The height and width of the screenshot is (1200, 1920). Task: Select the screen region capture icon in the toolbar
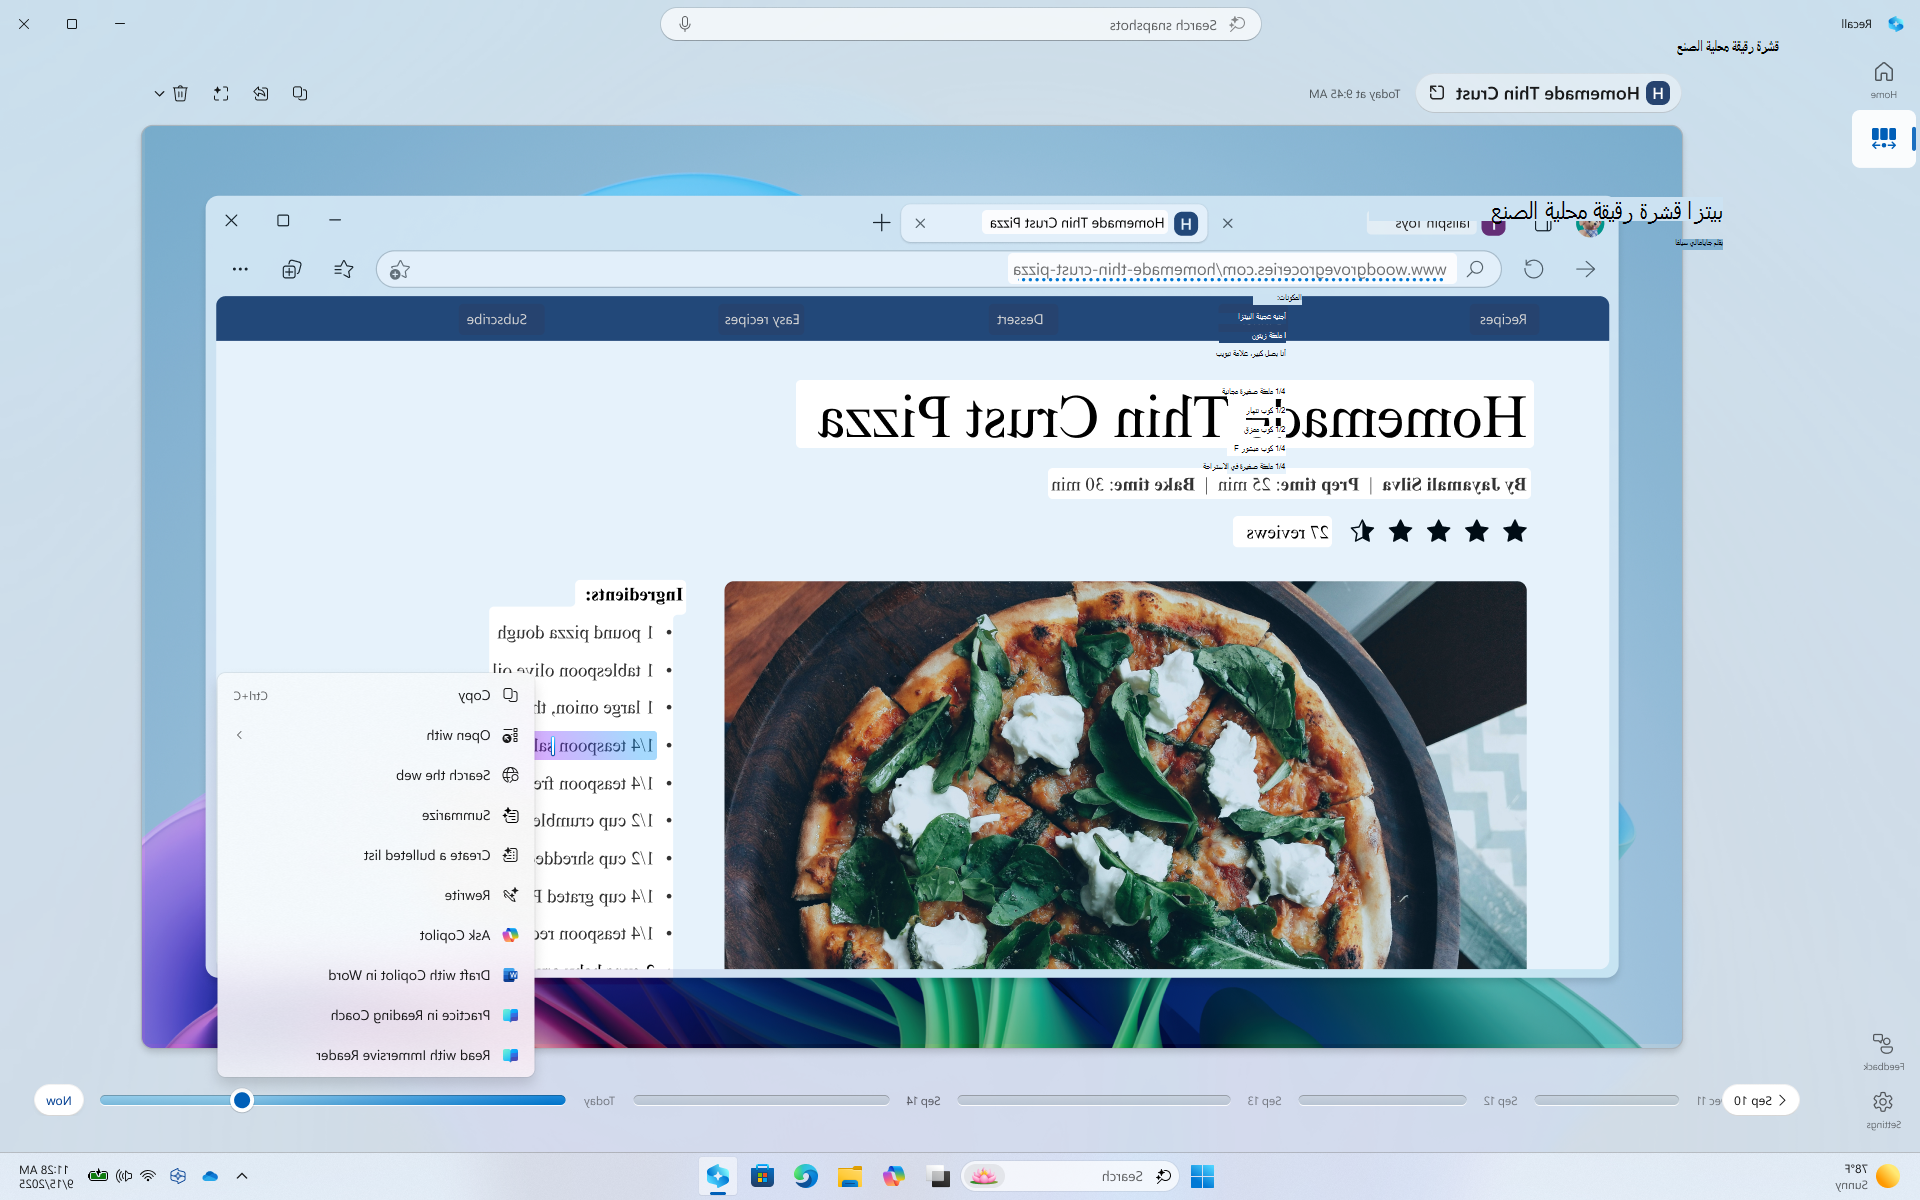pyautogui.click(x=221, y=93)
